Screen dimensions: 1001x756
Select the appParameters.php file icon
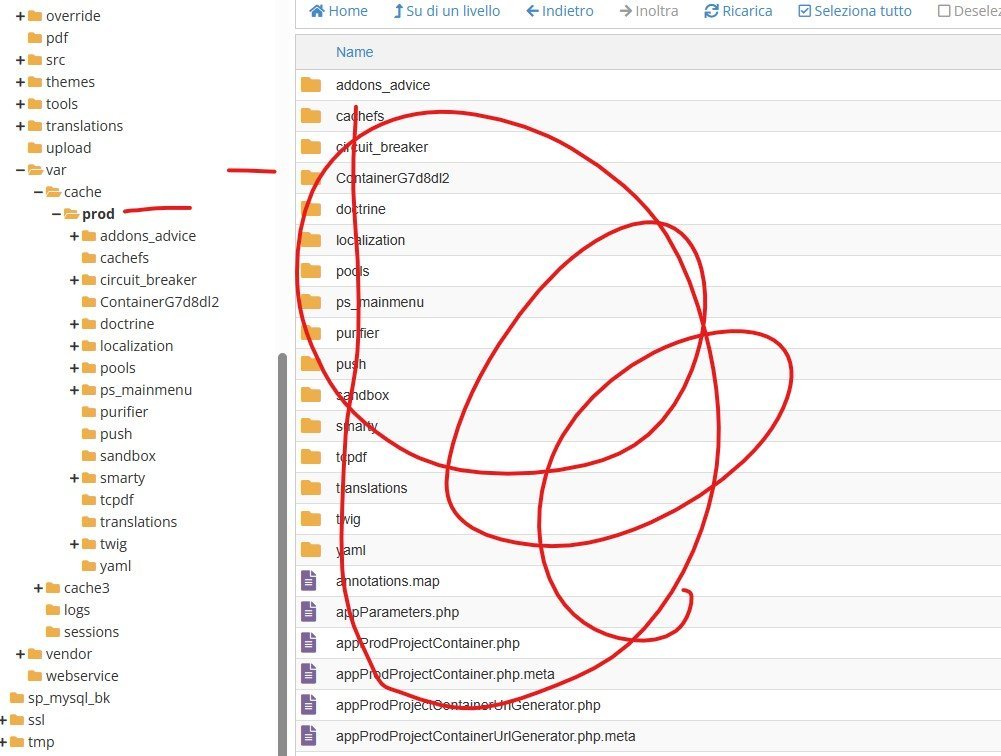click(x=309, y=612)
